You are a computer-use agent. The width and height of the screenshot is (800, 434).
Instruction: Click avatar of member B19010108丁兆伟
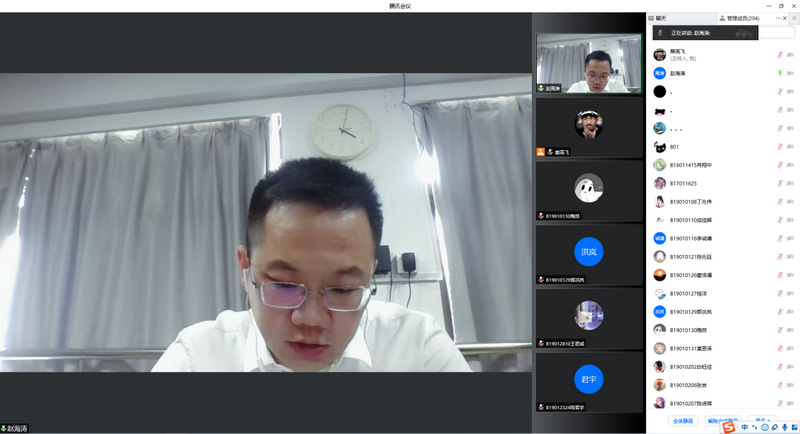[660, 202]
